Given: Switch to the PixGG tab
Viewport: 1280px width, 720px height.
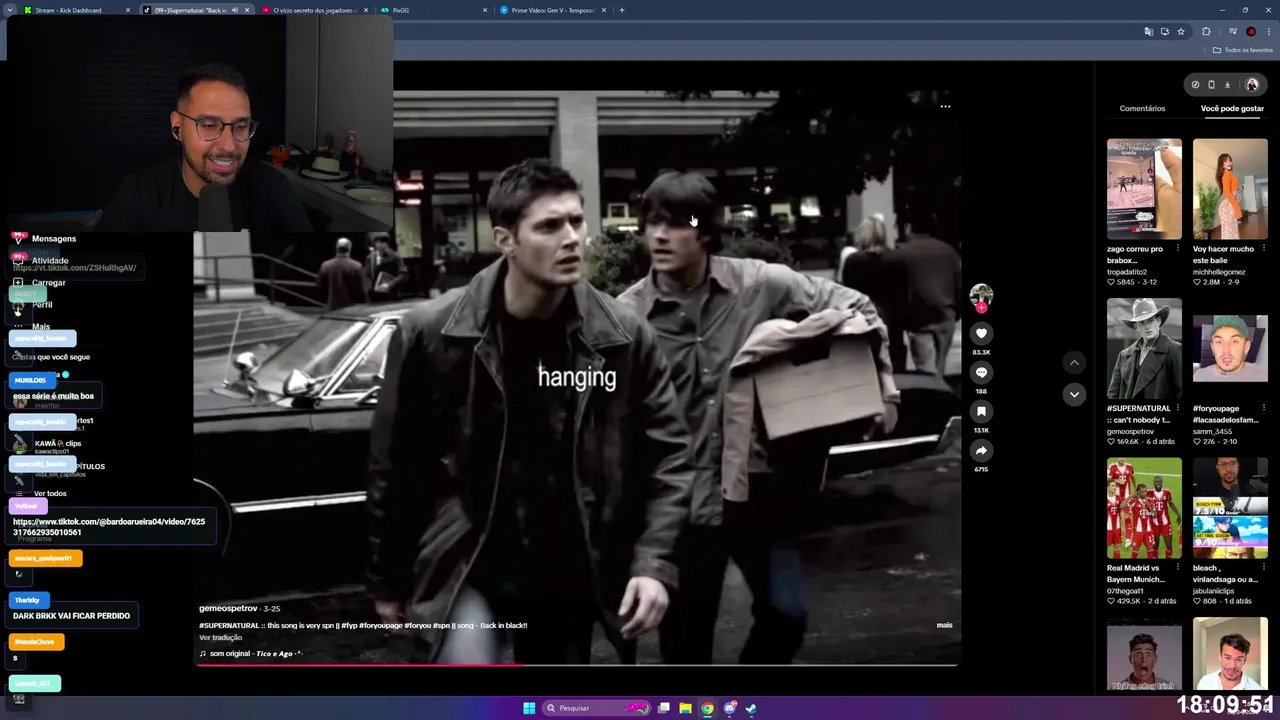Looking at the screenshot, I should (434, 10).
